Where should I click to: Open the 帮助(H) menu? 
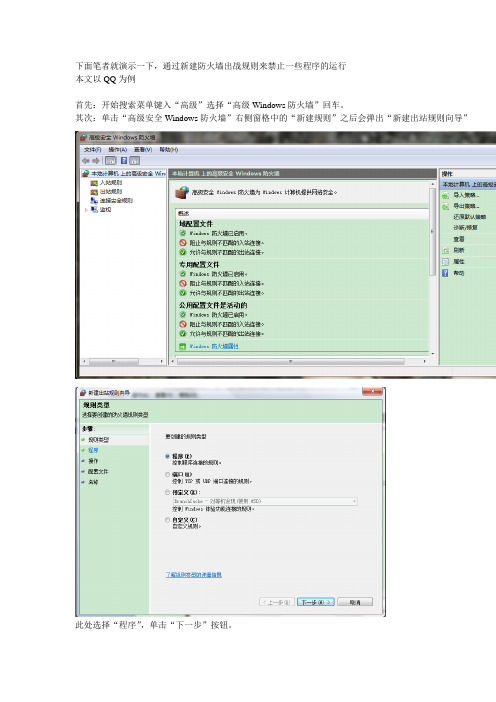coord(168,150)
